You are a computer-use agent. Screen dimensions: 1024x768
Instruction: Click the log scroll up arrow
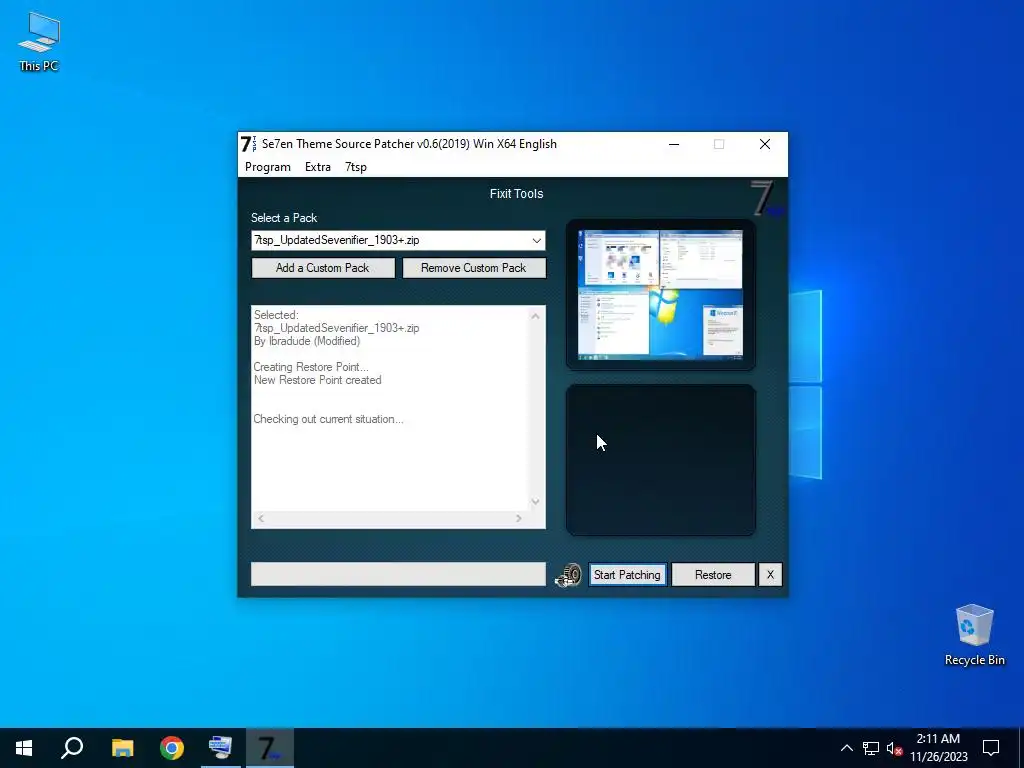tap(536, 316)
